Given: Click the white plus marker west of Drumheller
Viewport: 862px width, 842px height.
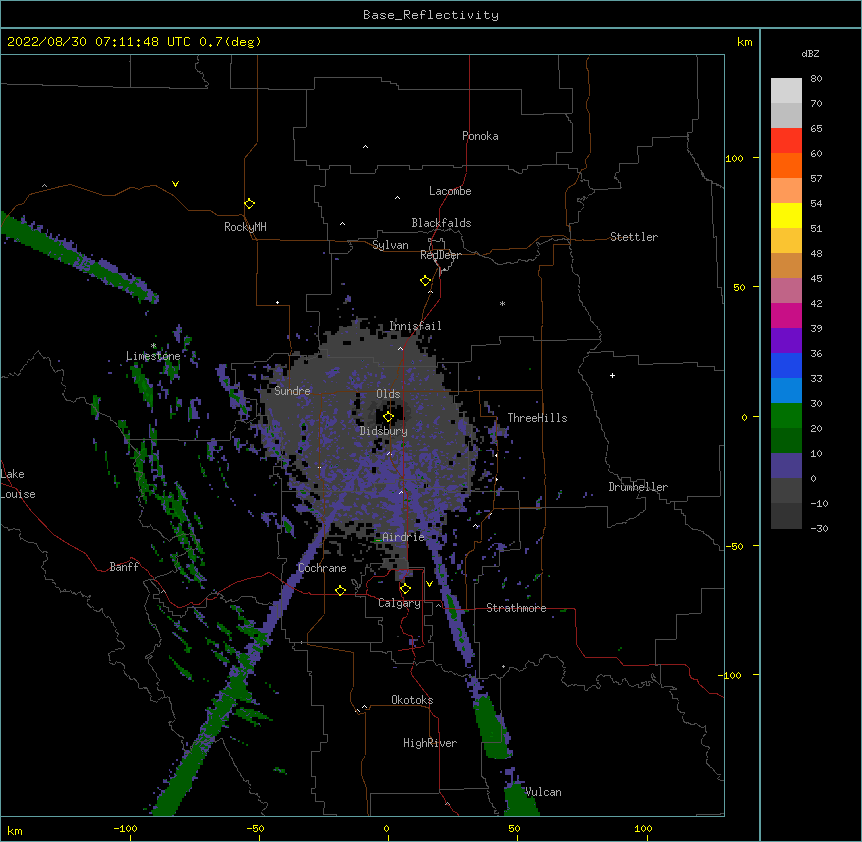Looking at the screenshot, I should tap(612, 375).
